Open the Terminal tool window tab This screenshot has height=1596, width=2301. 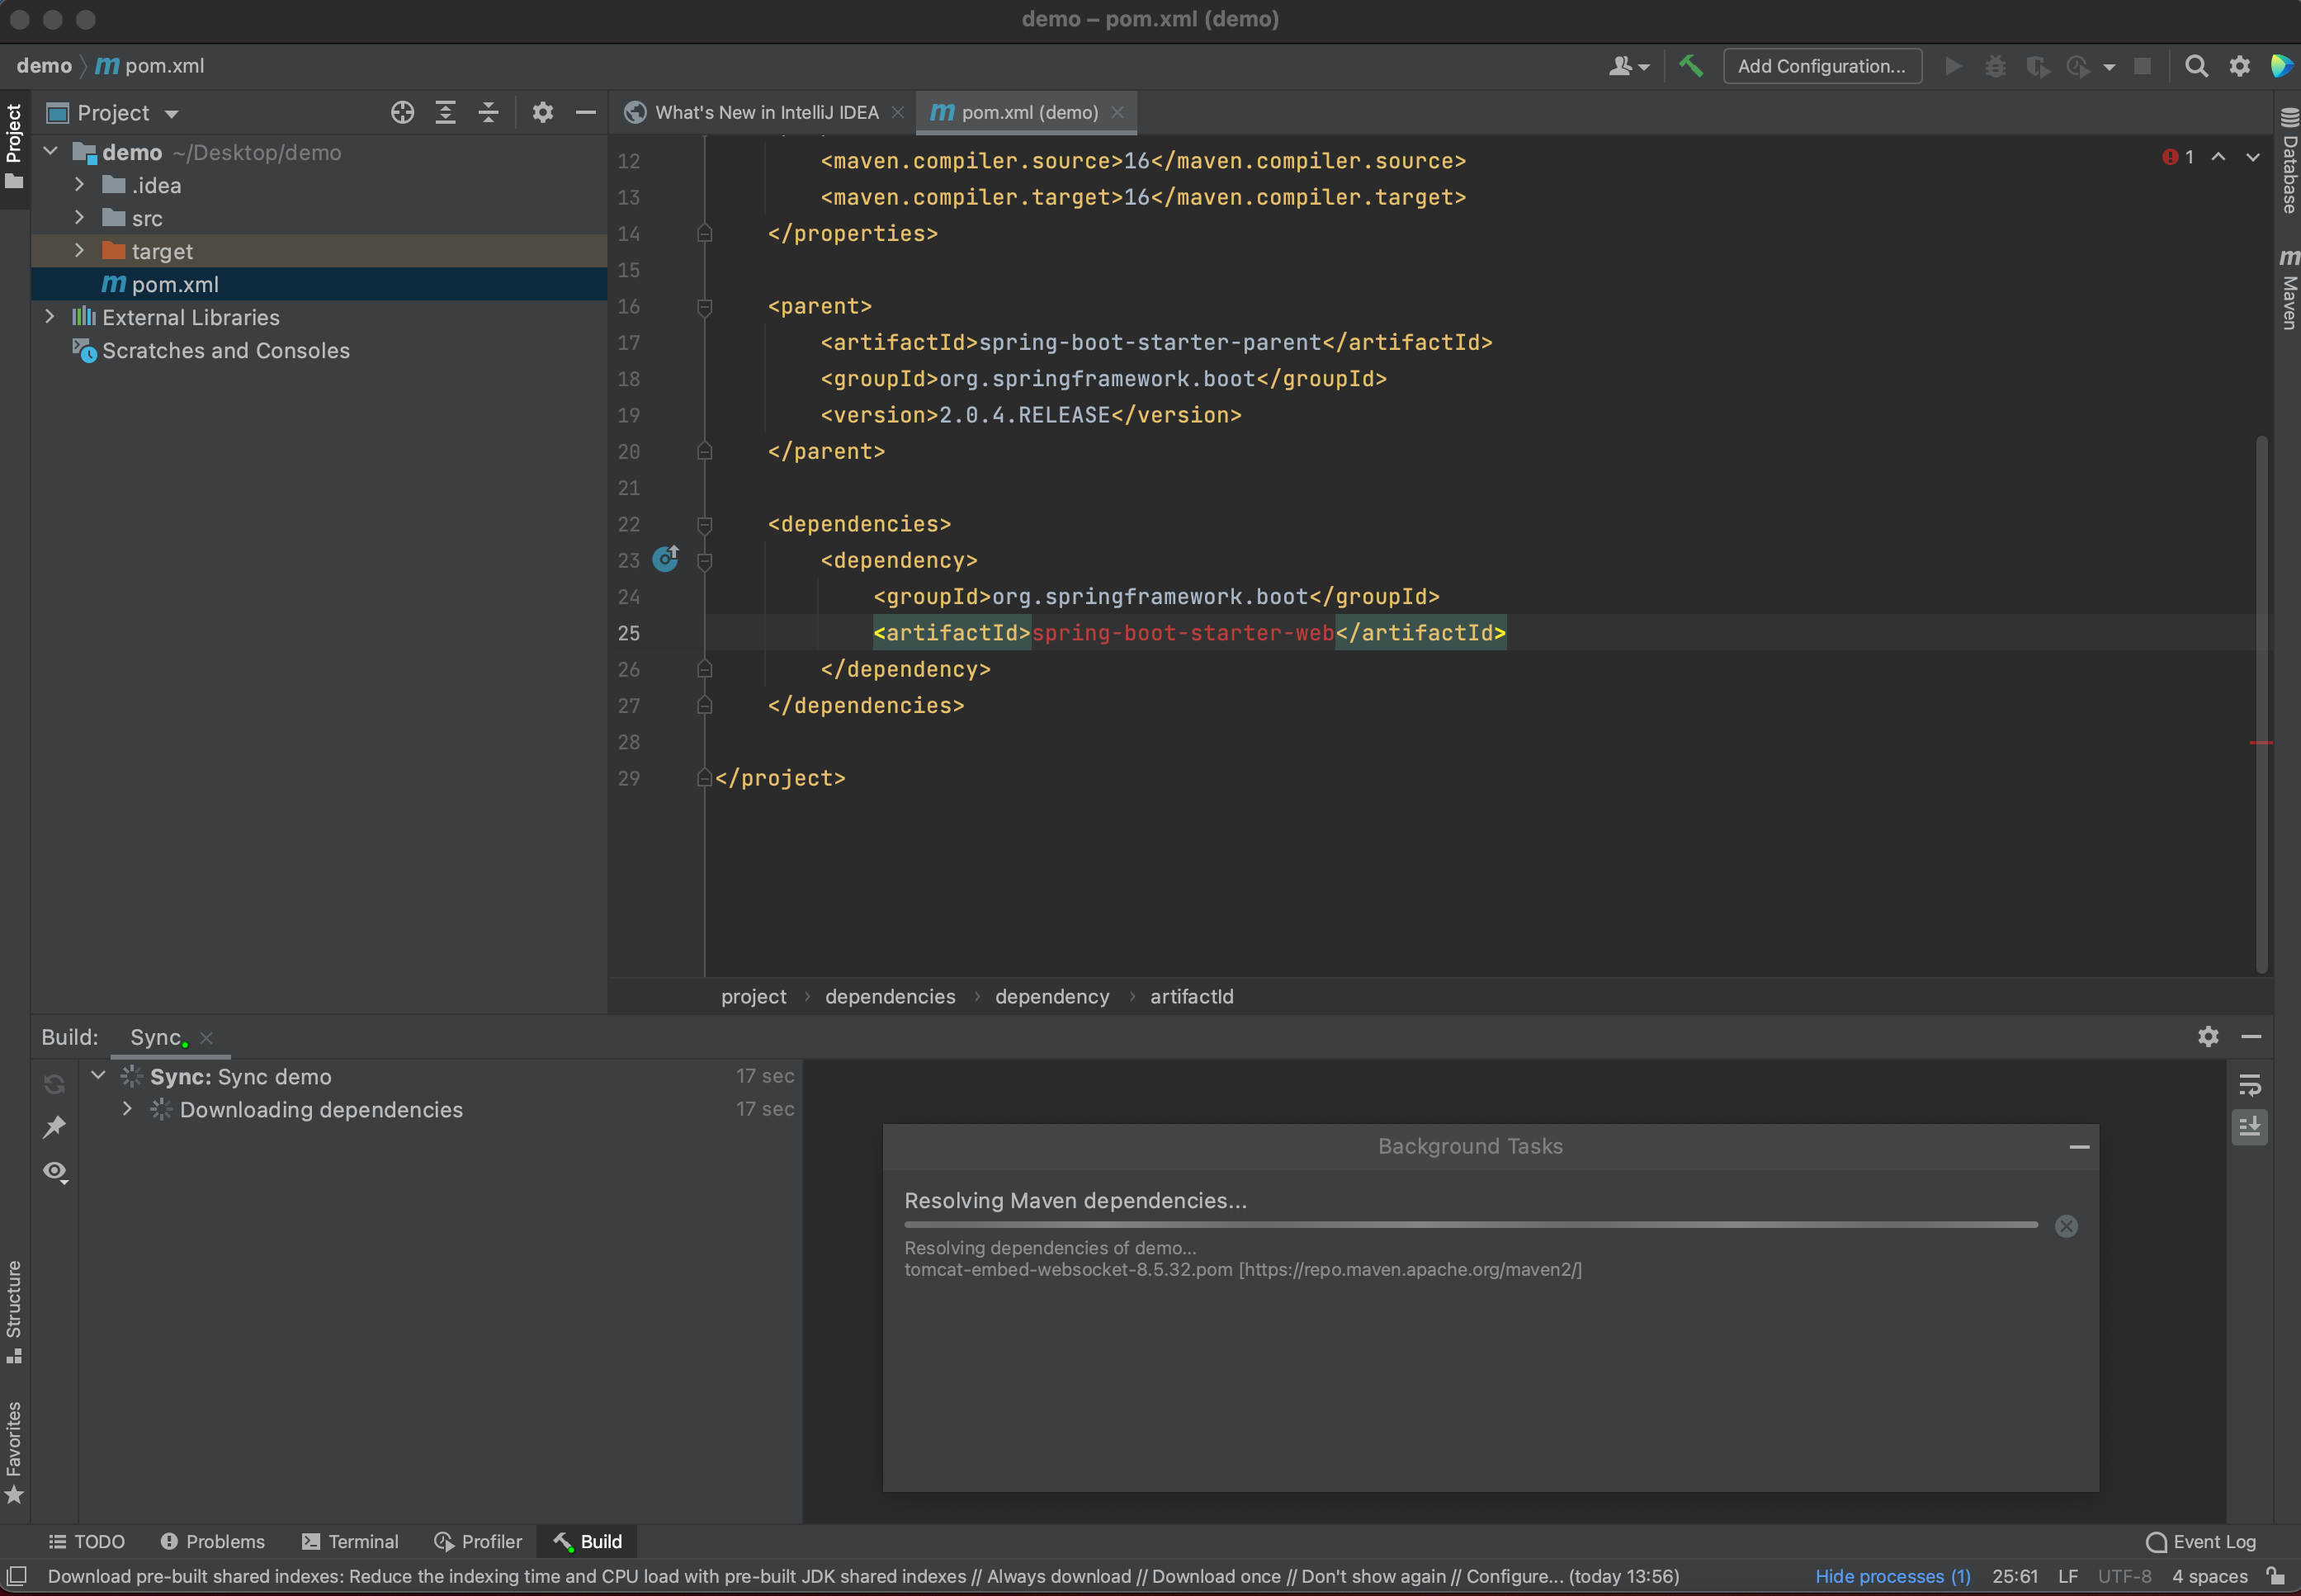[x=350, y=1541]
